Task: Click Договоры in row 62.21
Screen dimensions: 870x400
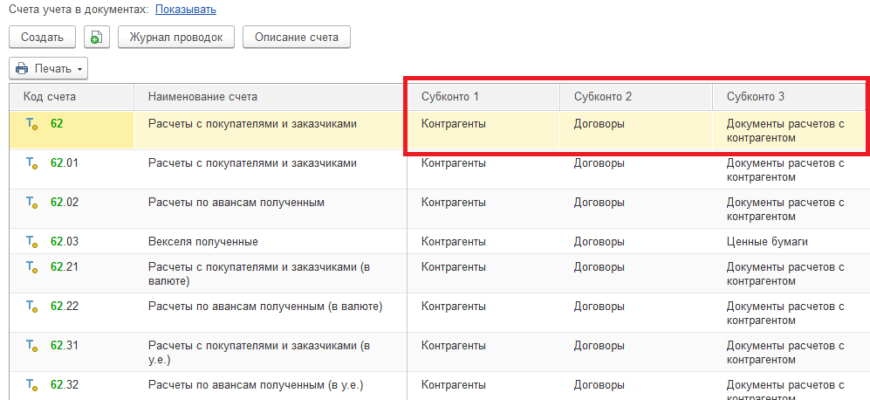Action: click(x=599, y=267)
